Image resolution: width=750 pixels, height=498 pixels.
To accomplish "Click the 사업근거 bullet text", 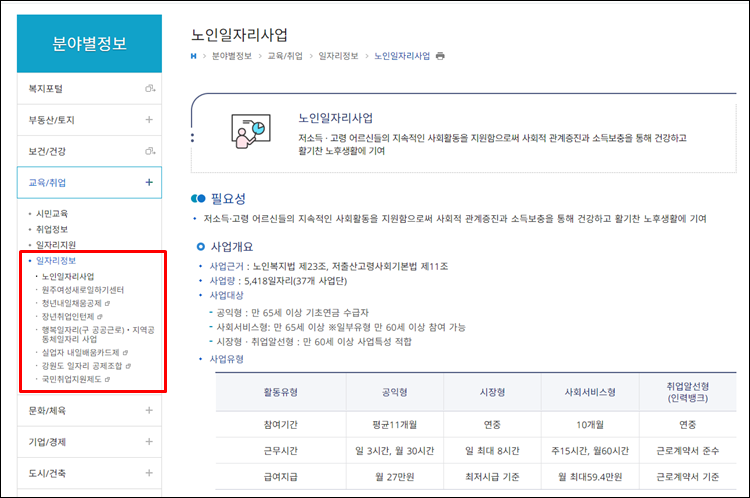I will pos(329,266).
